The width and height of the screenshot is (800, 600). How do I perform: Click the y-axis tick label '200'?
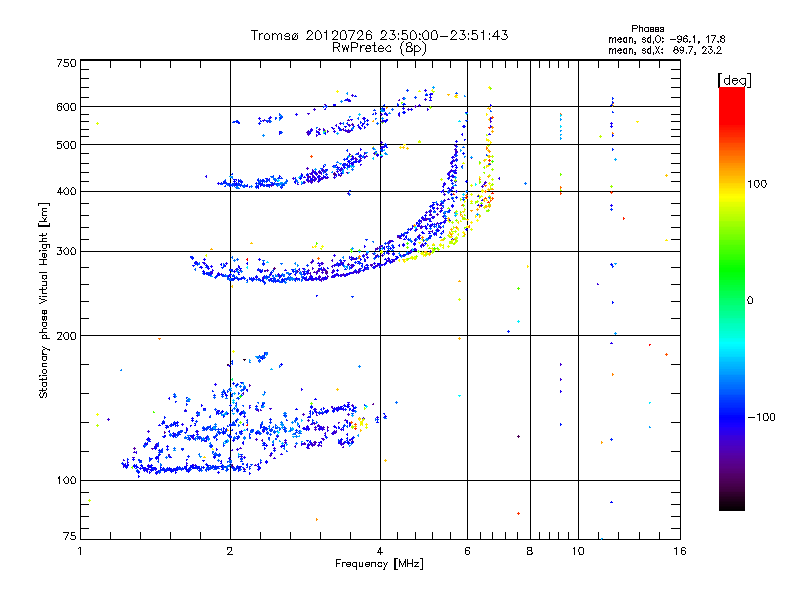[66, 336]
